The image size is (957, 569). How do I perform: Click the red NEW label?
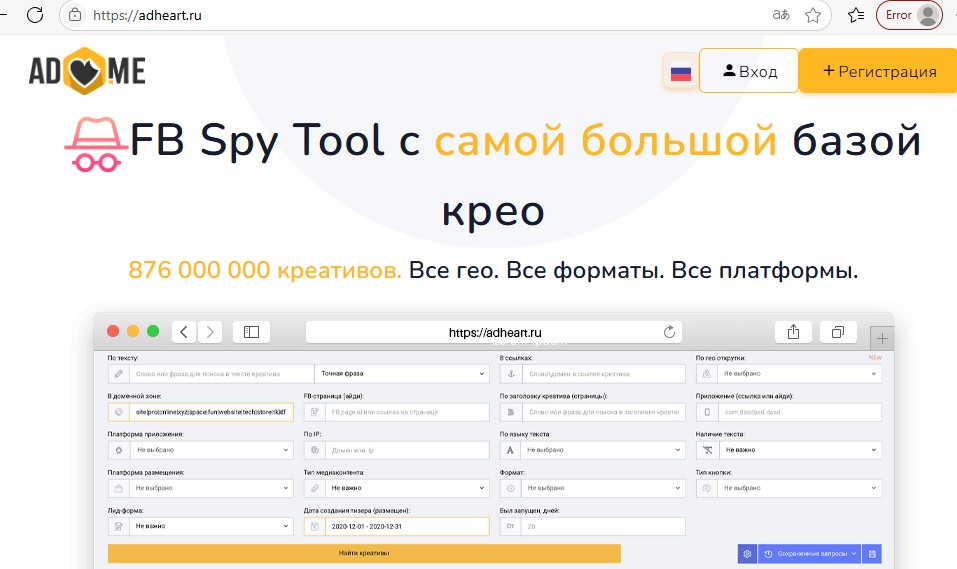[875, 358]
